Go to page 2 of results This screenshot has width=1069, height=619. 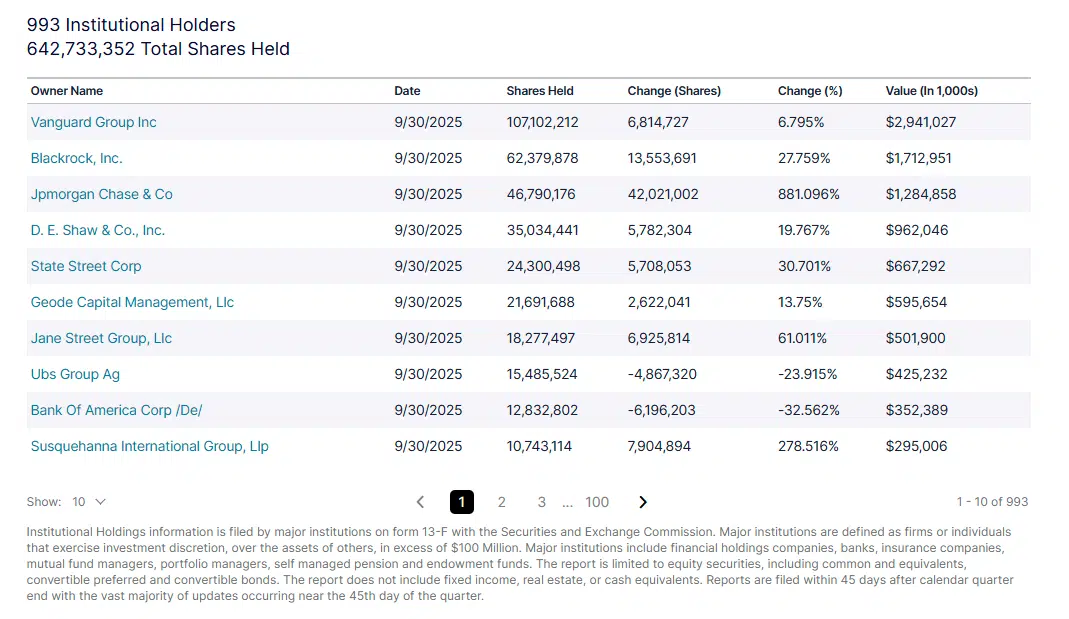(x=502, y=502)
